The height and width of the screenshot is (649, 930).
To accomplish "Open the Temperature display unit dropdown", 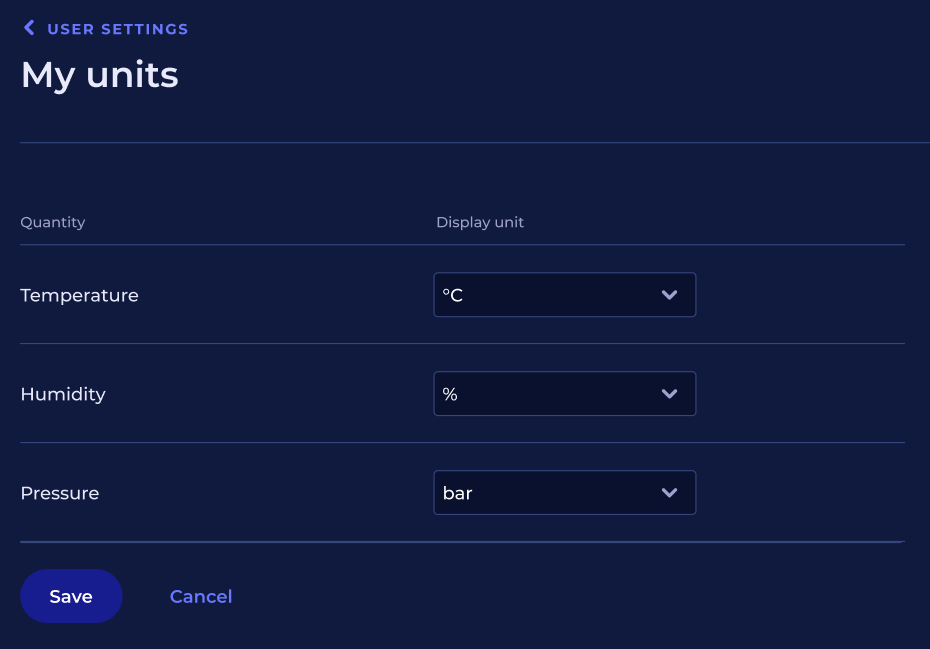I will pos(564,295).
